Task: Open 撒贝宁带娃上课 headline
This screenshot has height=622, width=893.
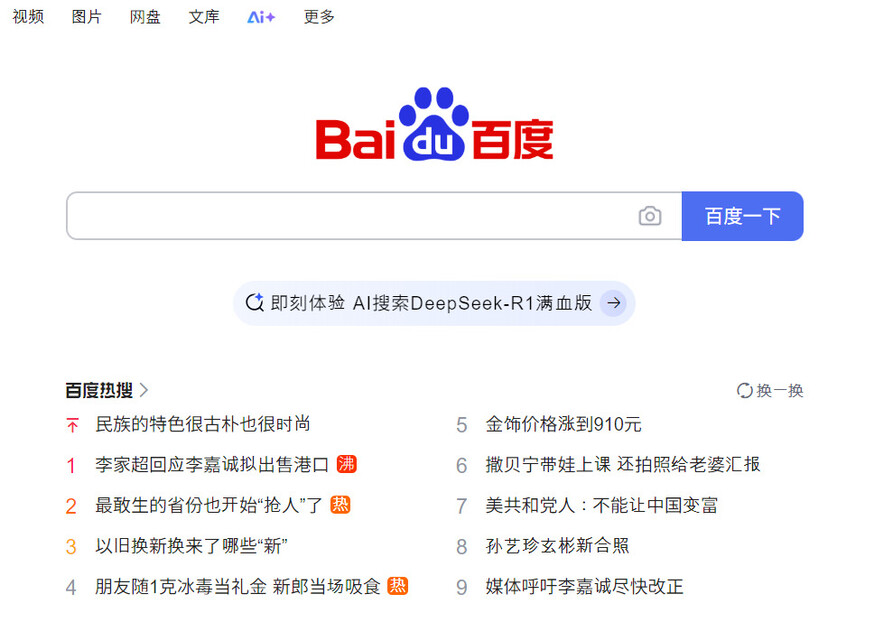Action: pos(622,465)
